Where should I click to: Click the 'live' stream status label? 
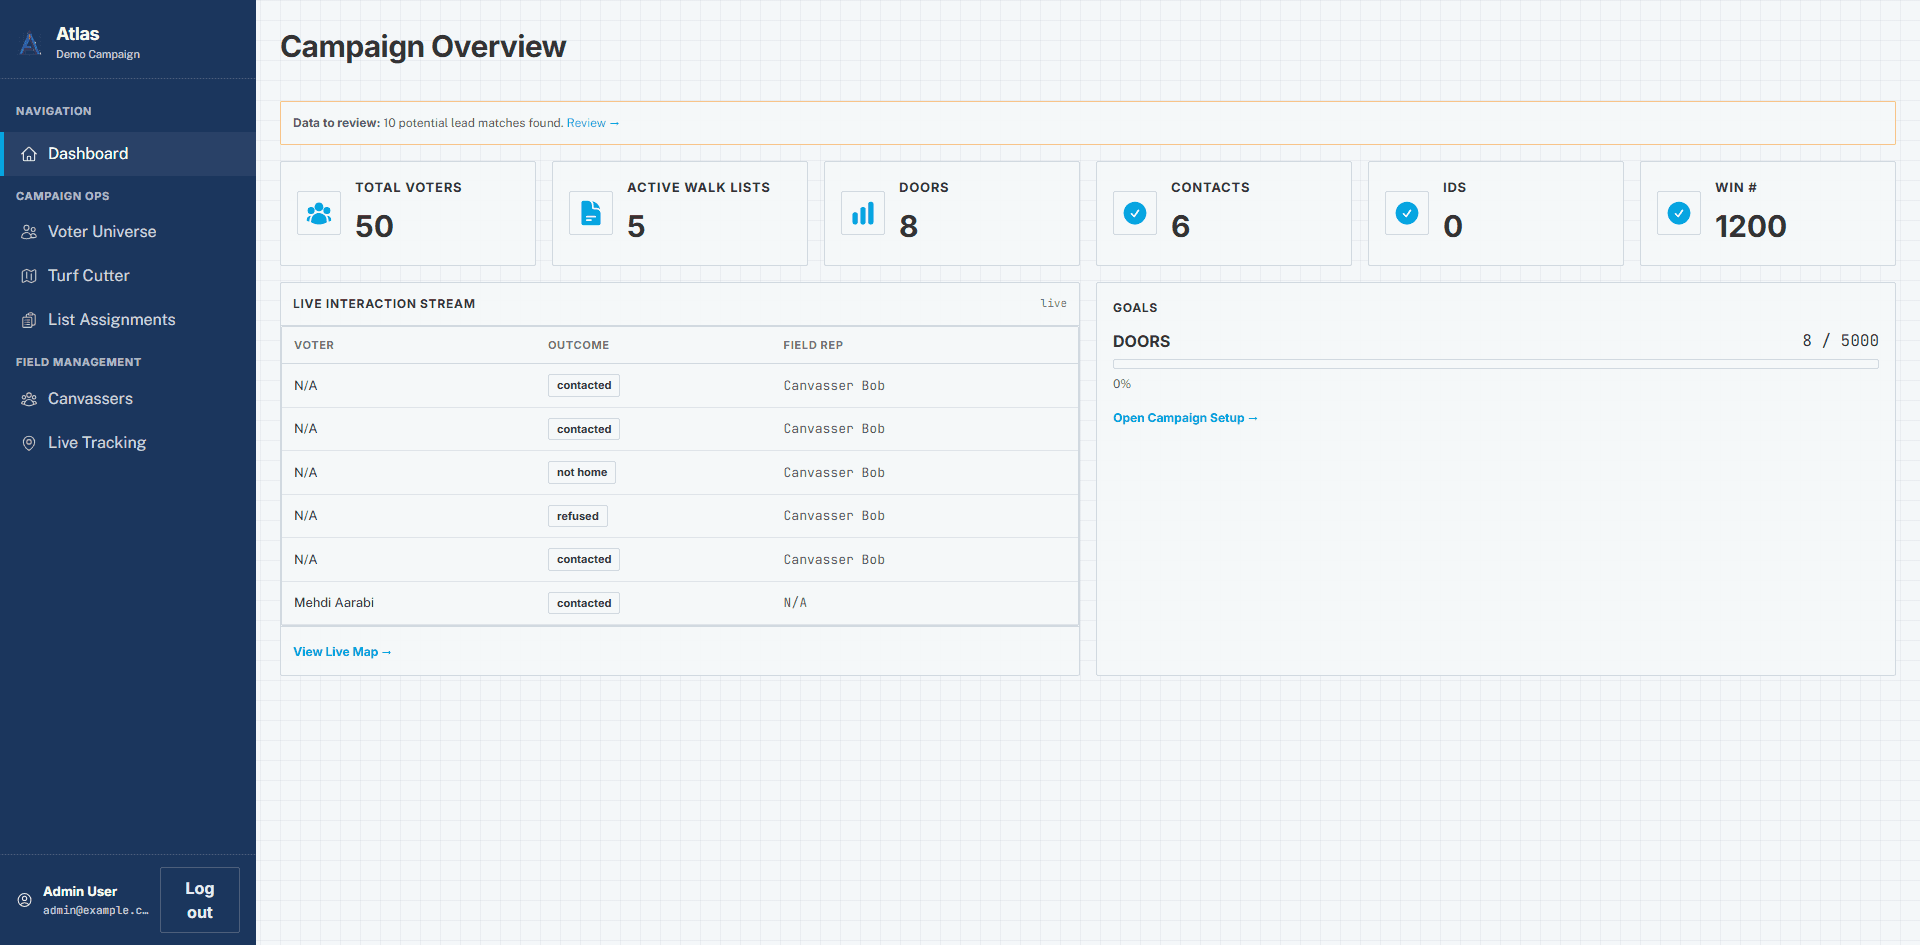coord(1053,303)
